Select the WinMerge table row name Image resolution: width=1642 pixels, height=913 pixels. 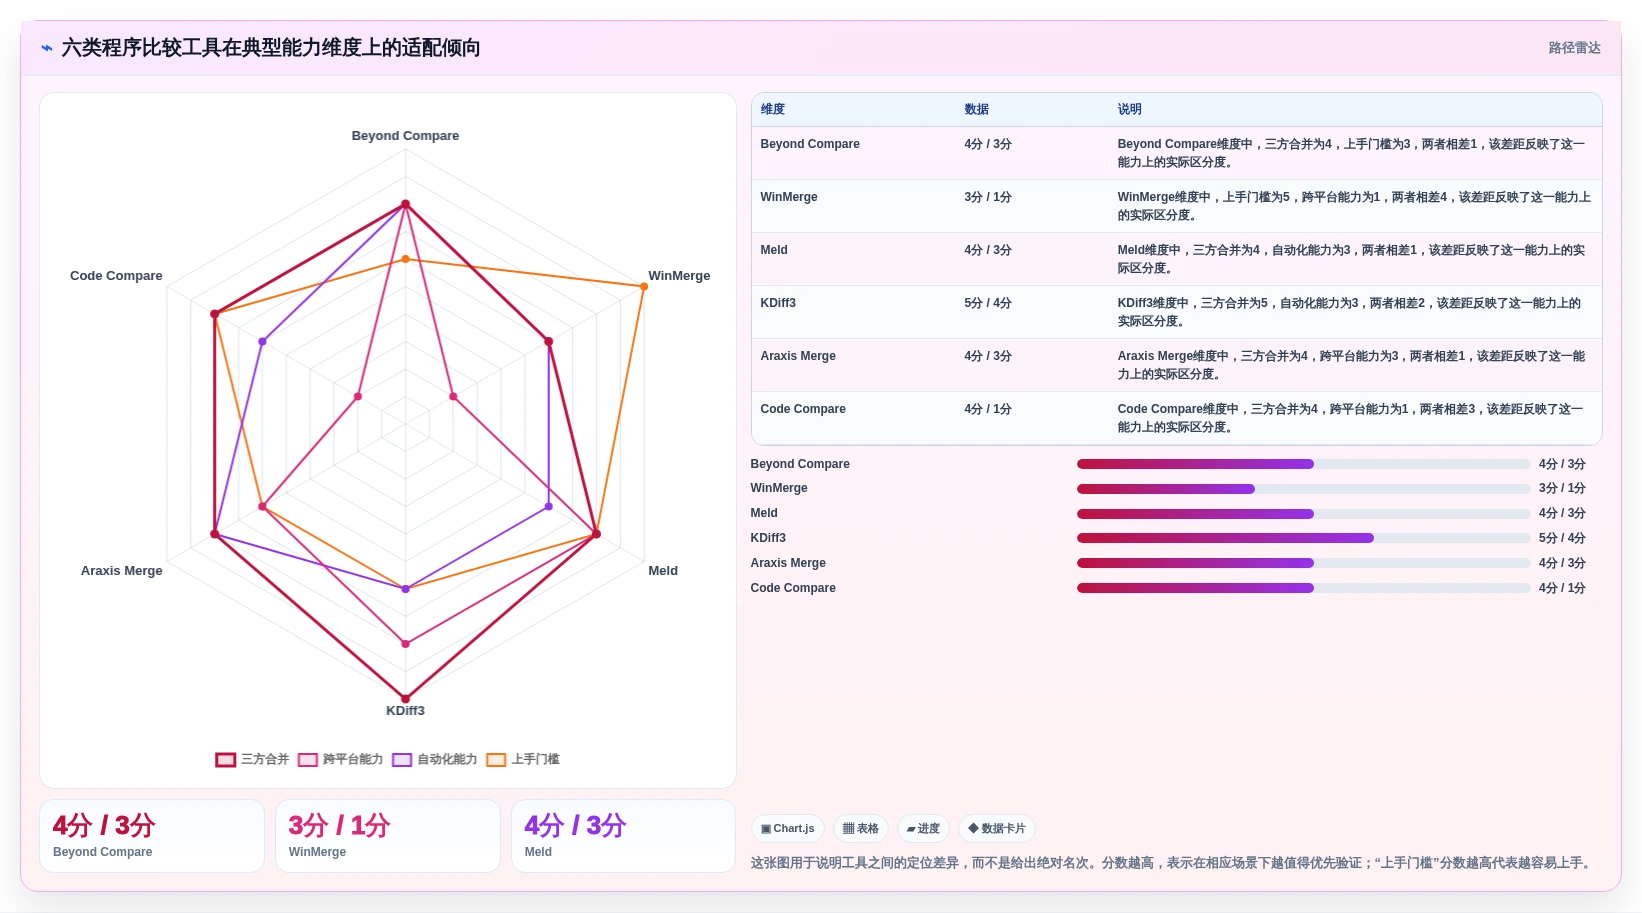tap(789, 197)
